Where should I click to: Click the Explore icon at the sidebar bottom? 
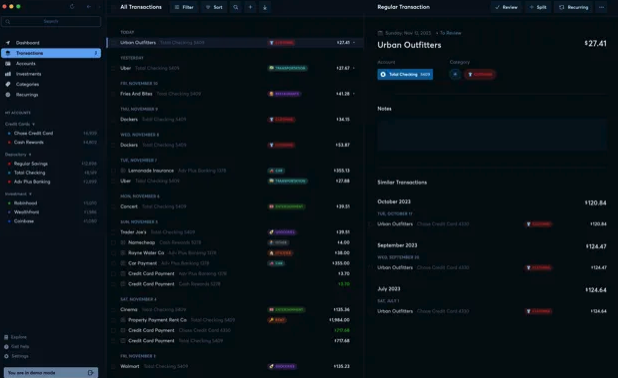tap(6, 337)
